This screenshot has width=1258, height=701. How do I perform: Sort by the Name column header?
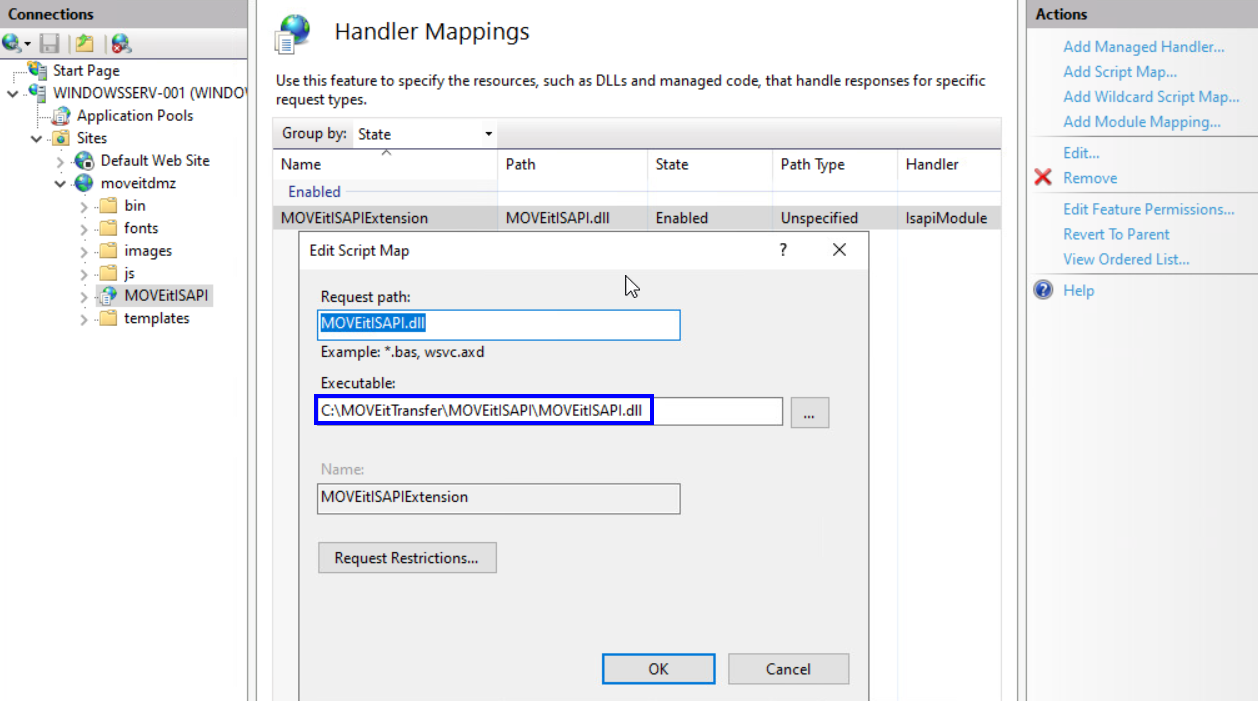(385, 164)
